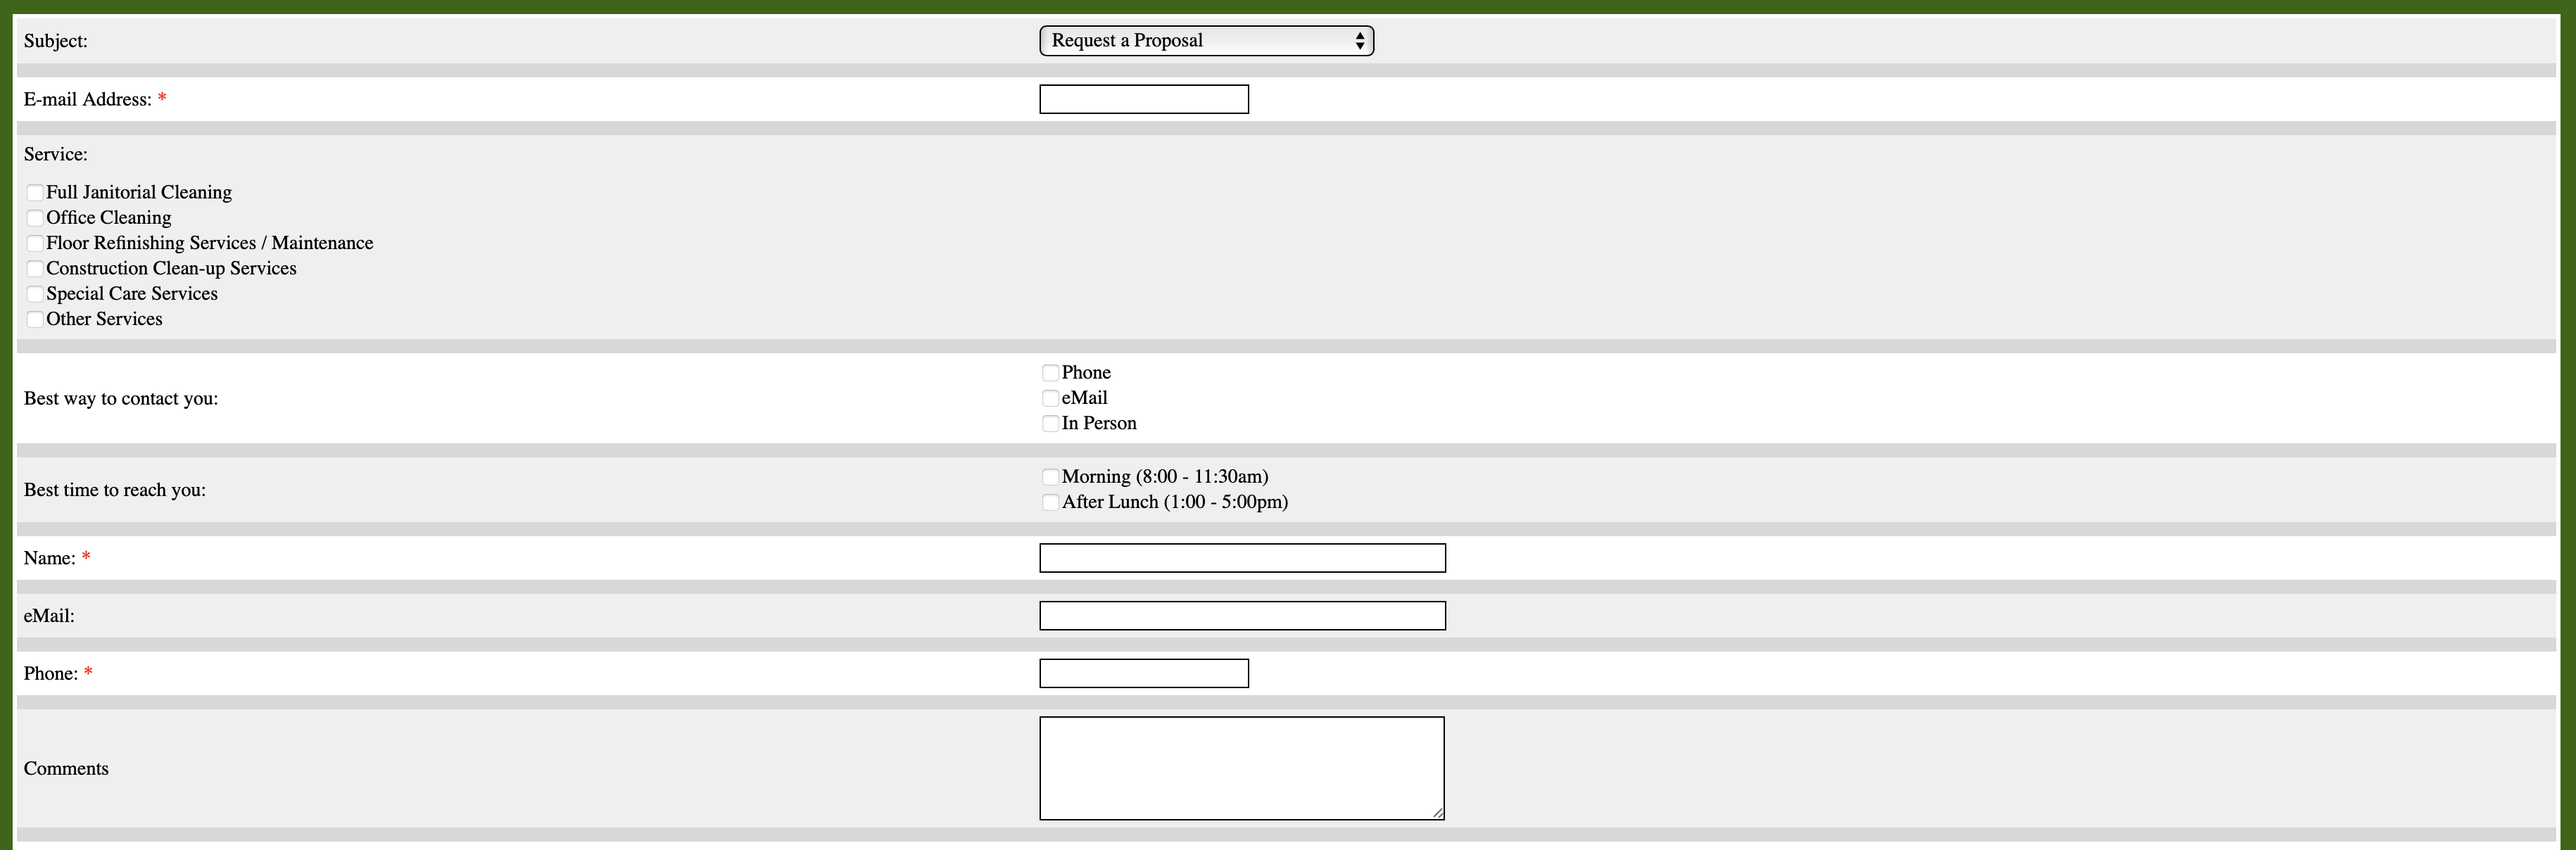Click the E-mail Address input field
The width and height of the screenshot is (2576, 850).
[x=1143, y=99]
